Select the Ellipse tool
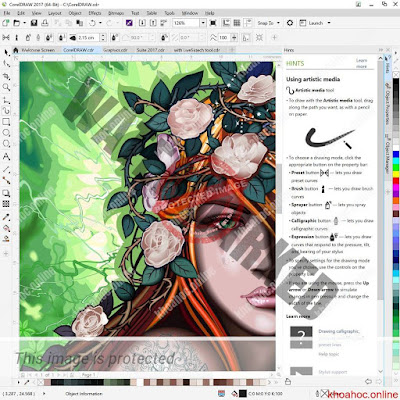This screenshot has width=400, height=400. 6,133
